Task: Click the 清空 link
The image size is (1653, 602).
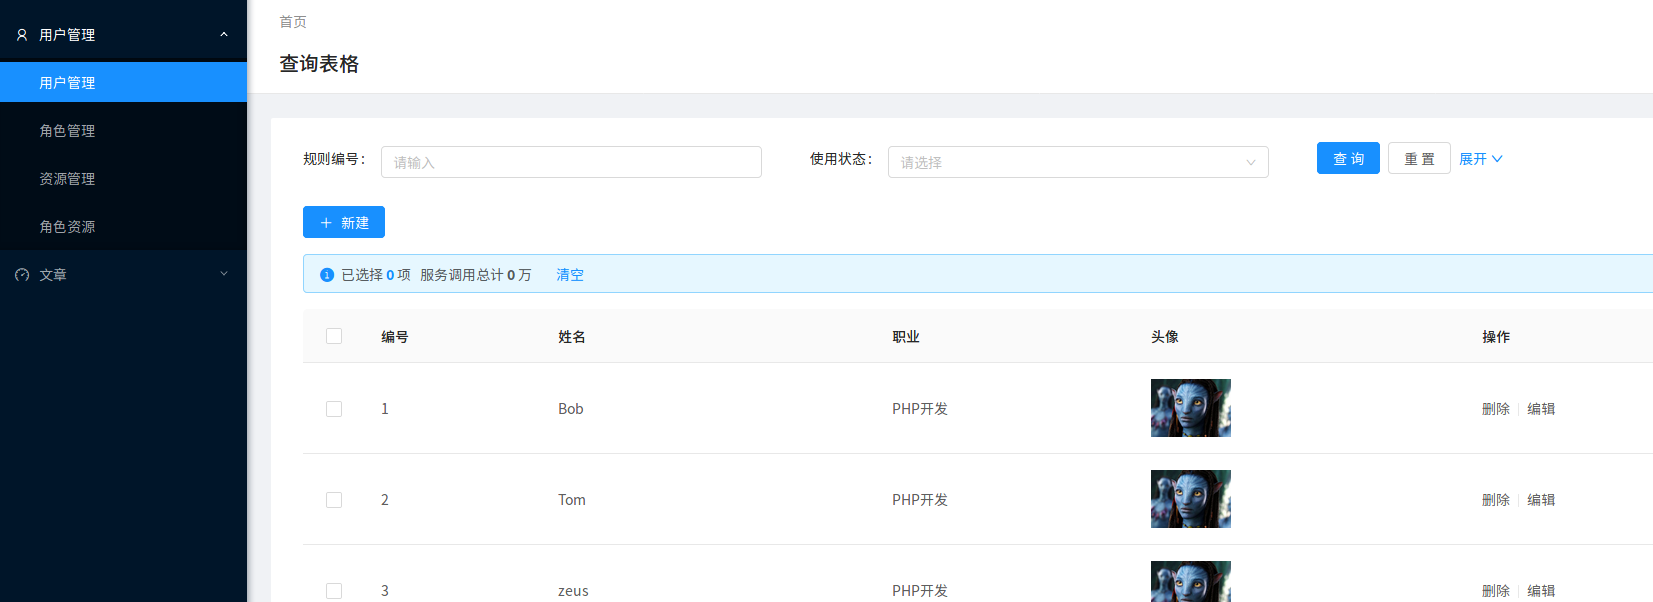Action: point(570,275)
